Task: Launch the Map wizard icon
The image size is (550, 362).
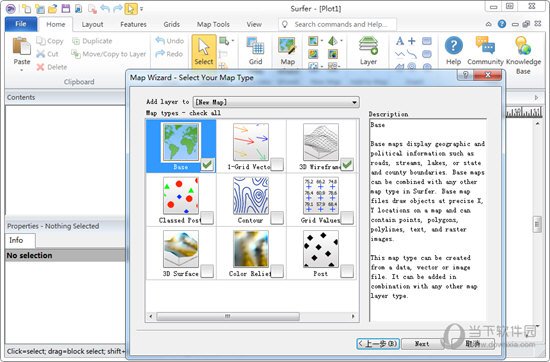Action: [x=287, y=46]
